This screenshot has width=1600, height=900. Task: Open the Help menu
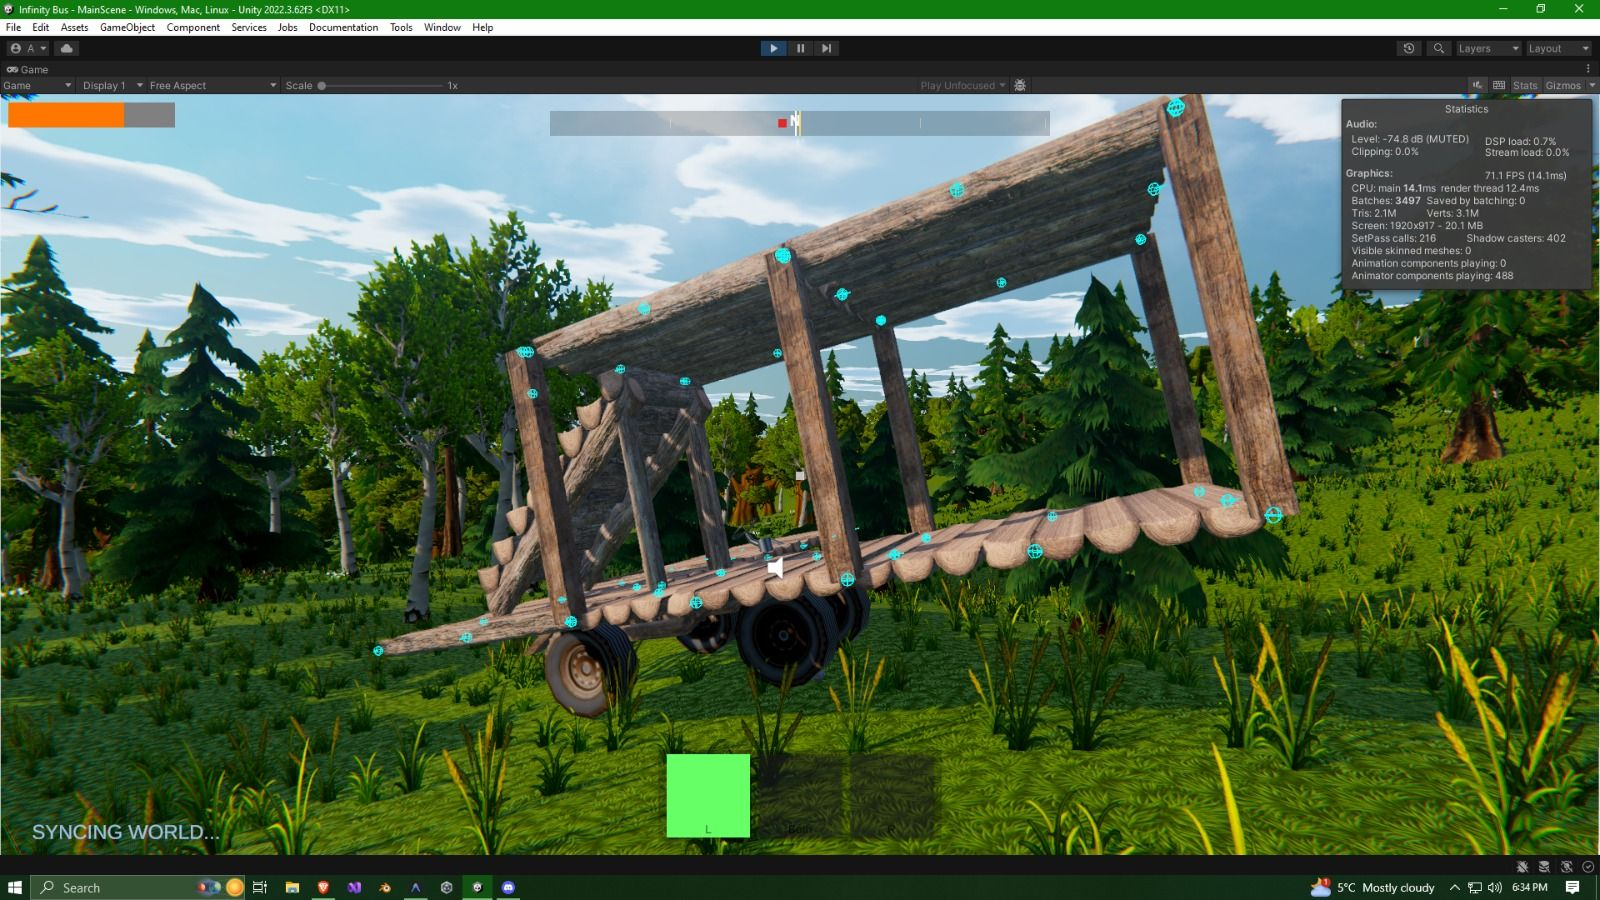pos(482,27)
